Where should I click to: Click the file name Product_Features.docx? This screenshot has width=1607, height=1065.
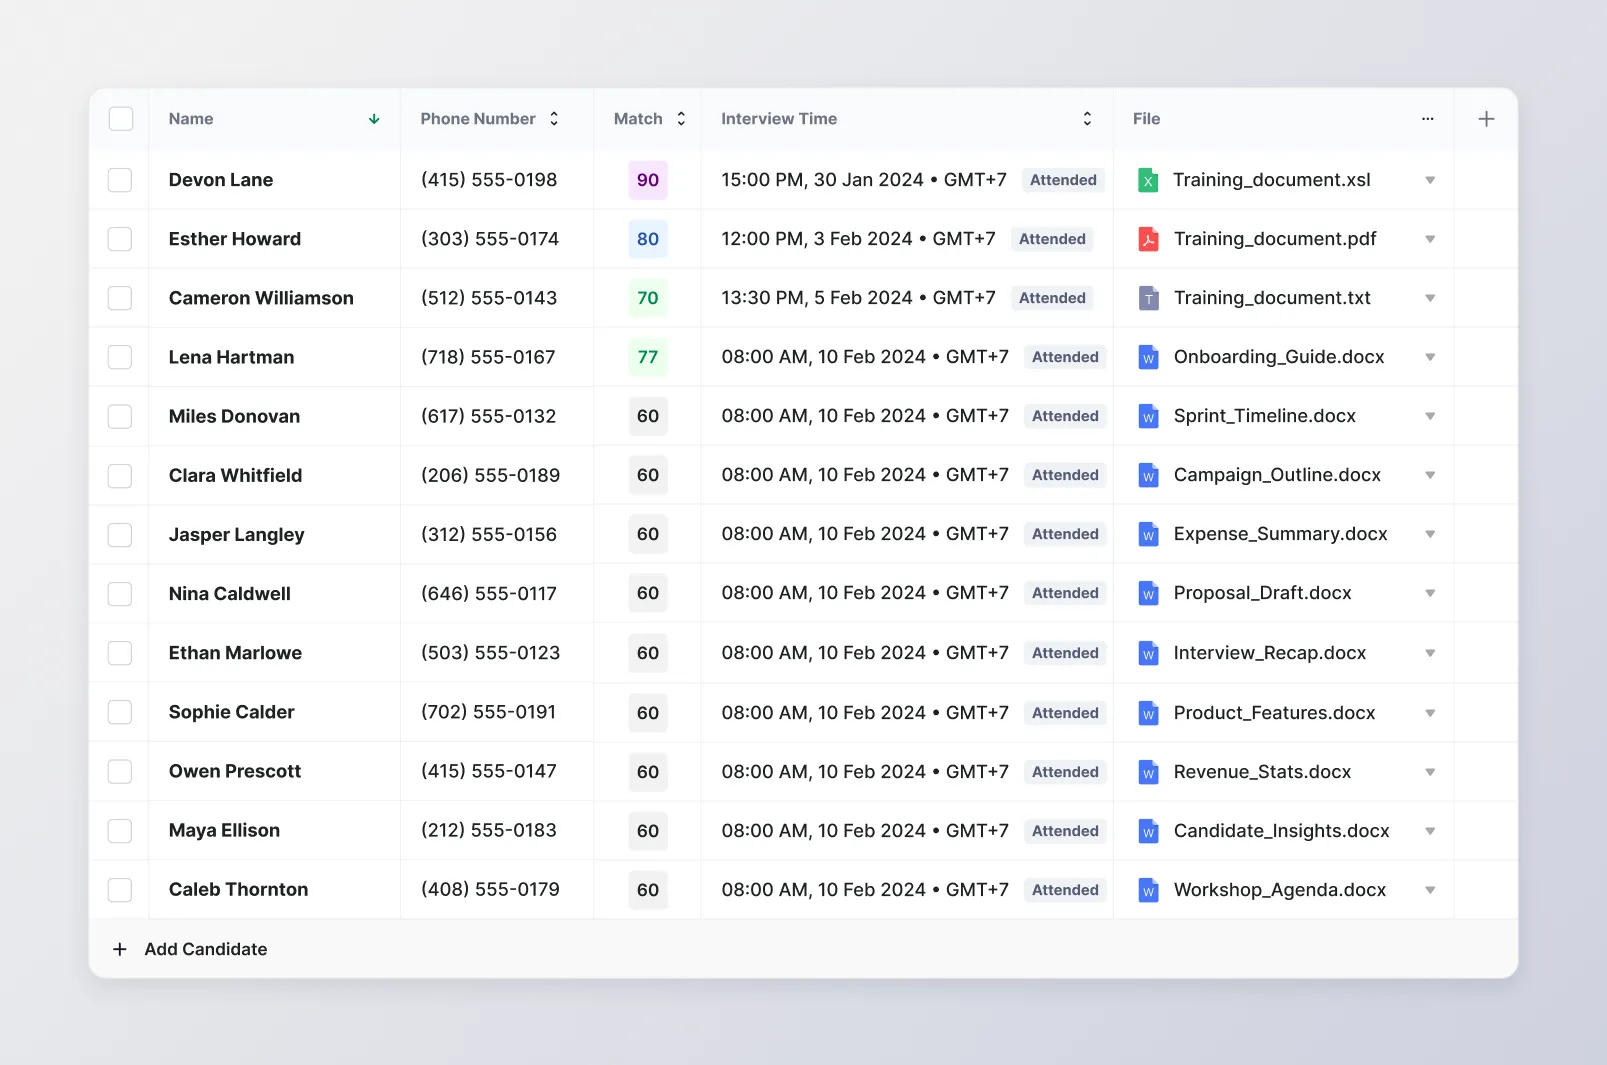1274,713
